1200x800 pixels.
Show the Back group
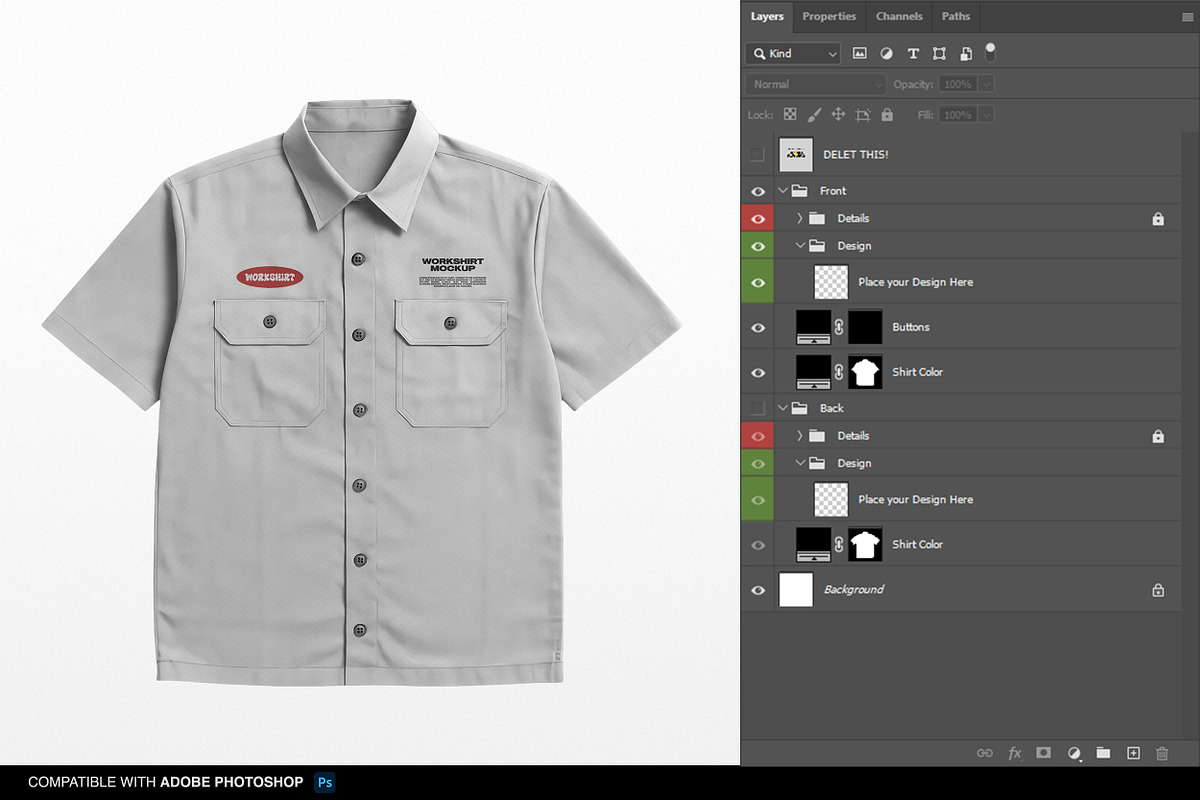757,408
